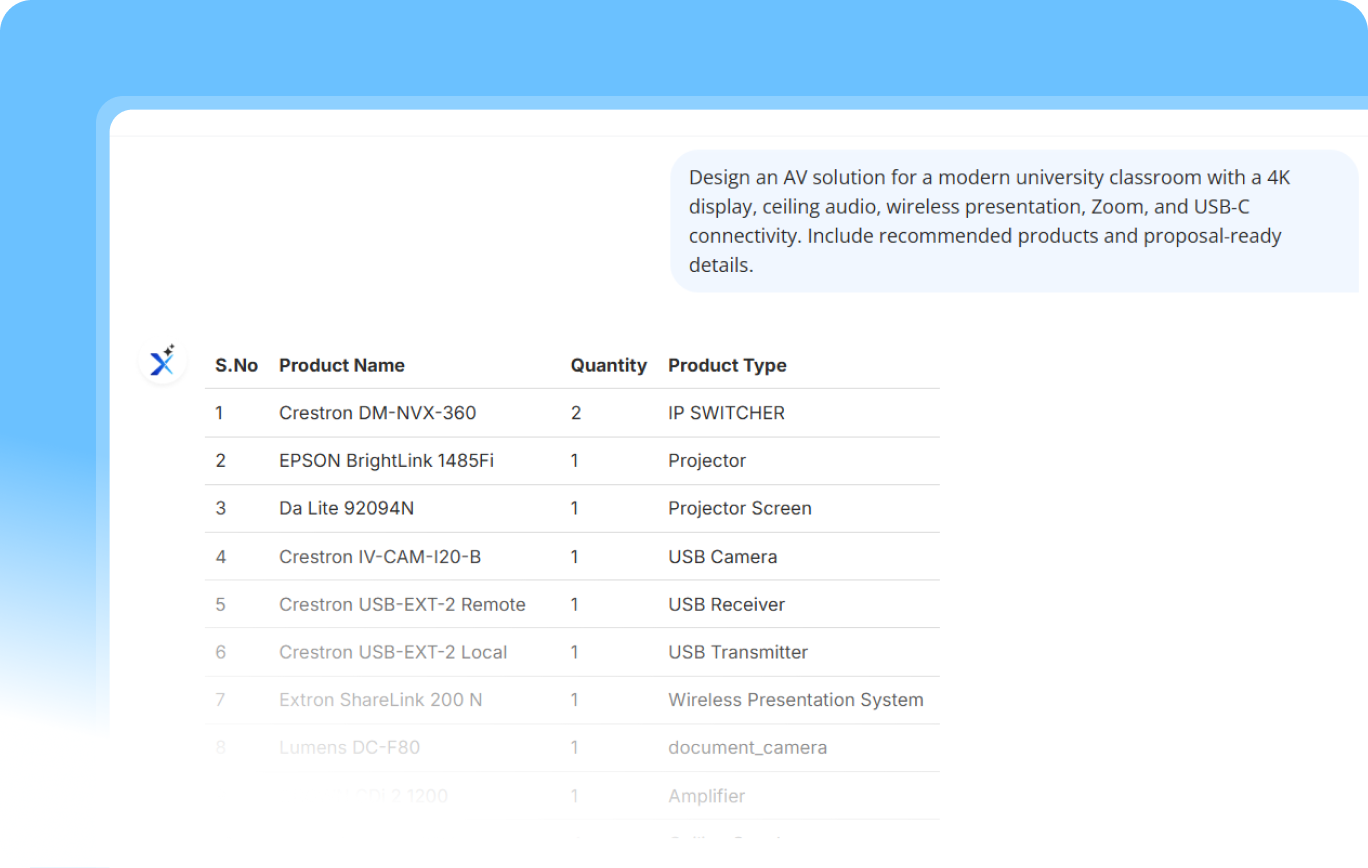Screen dimensions: 1368x868
Task: Click quantity 2 in the Crestron DM-NVX-360 row
Action: click(x=576, y=413)
